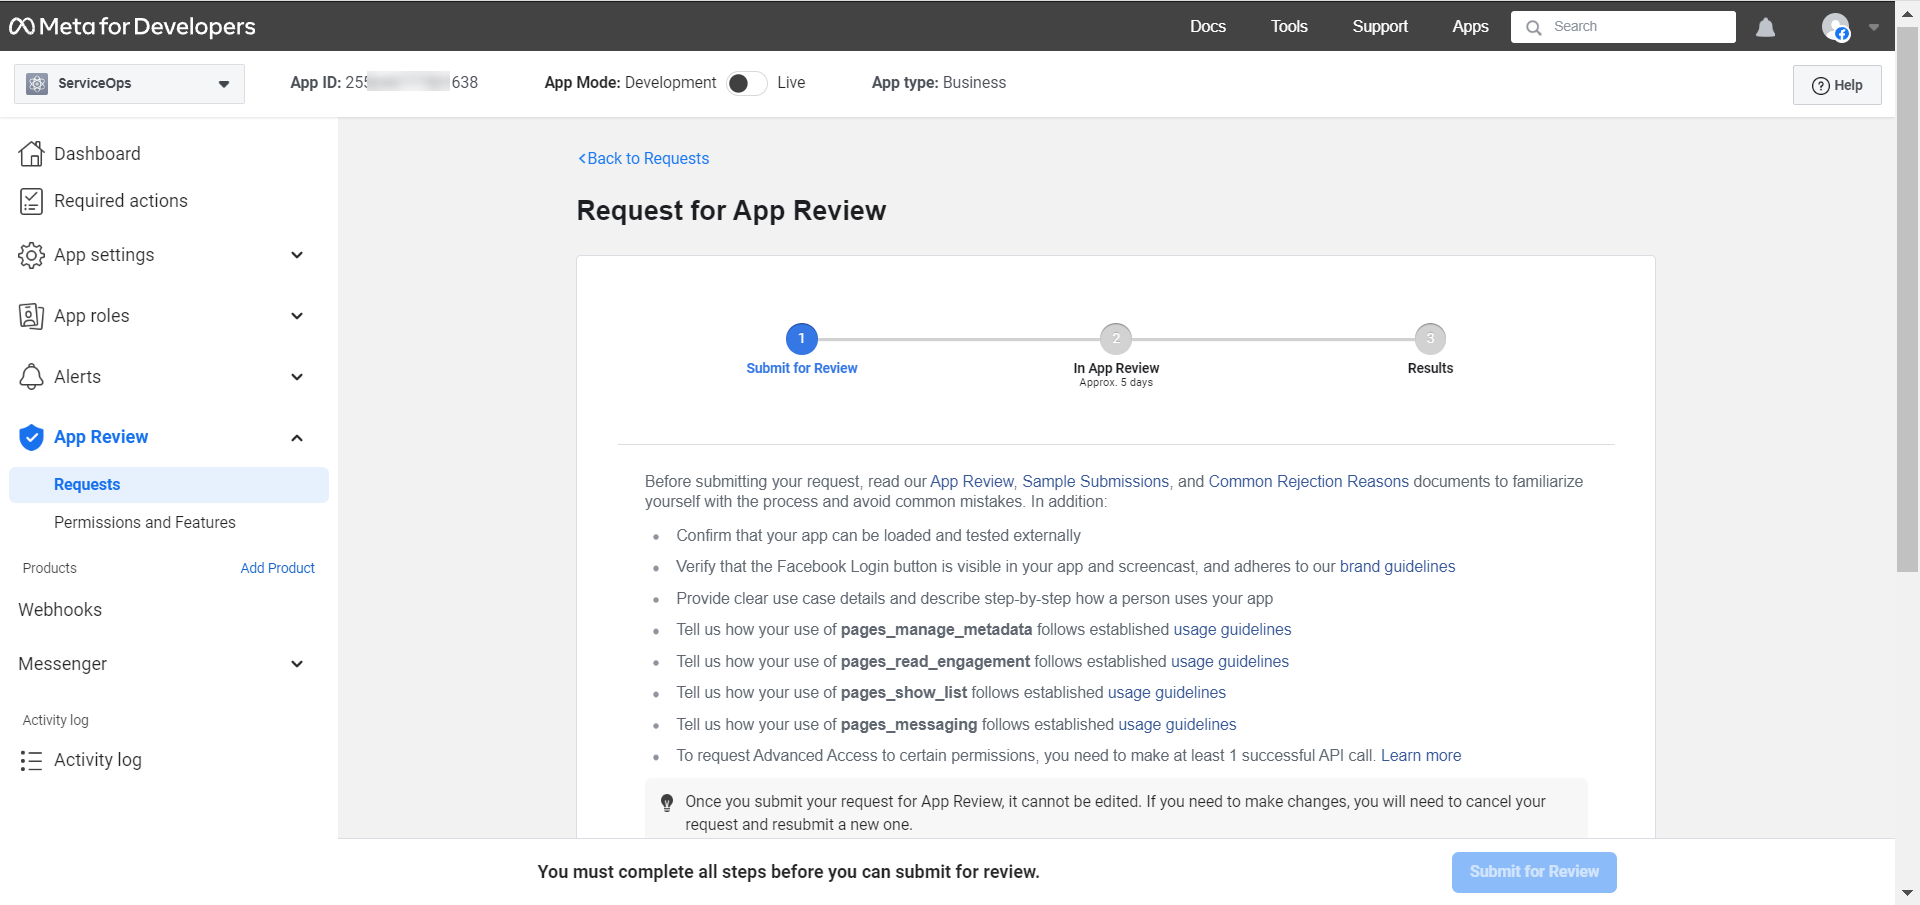Click step 2 In App Review on the progress bar
The width and height of the screenshot is (1920, 905).
[x=1116, y=338]
